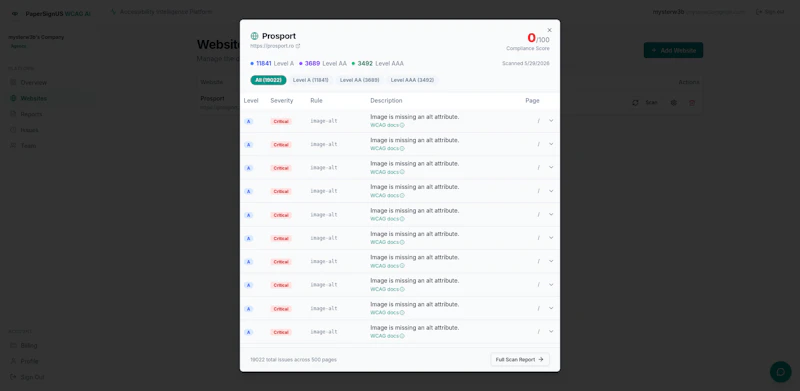The image size is (800, 391).
Task: Click Sign out in the top header
Action: point(770,11)
